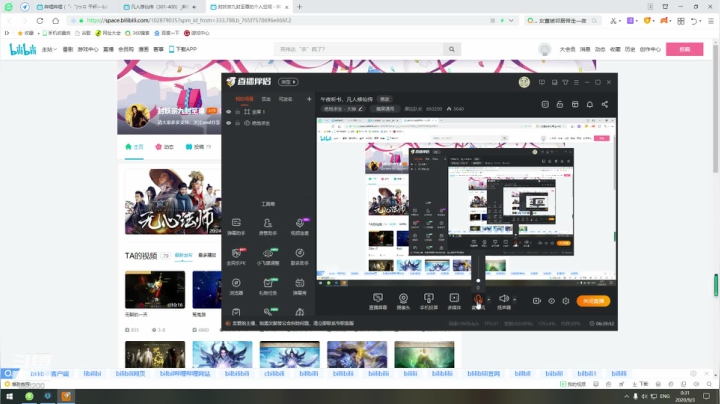Add 摄像头 webcam source
720x404 pixels.
pyautogui.click(x=403, y=301)
